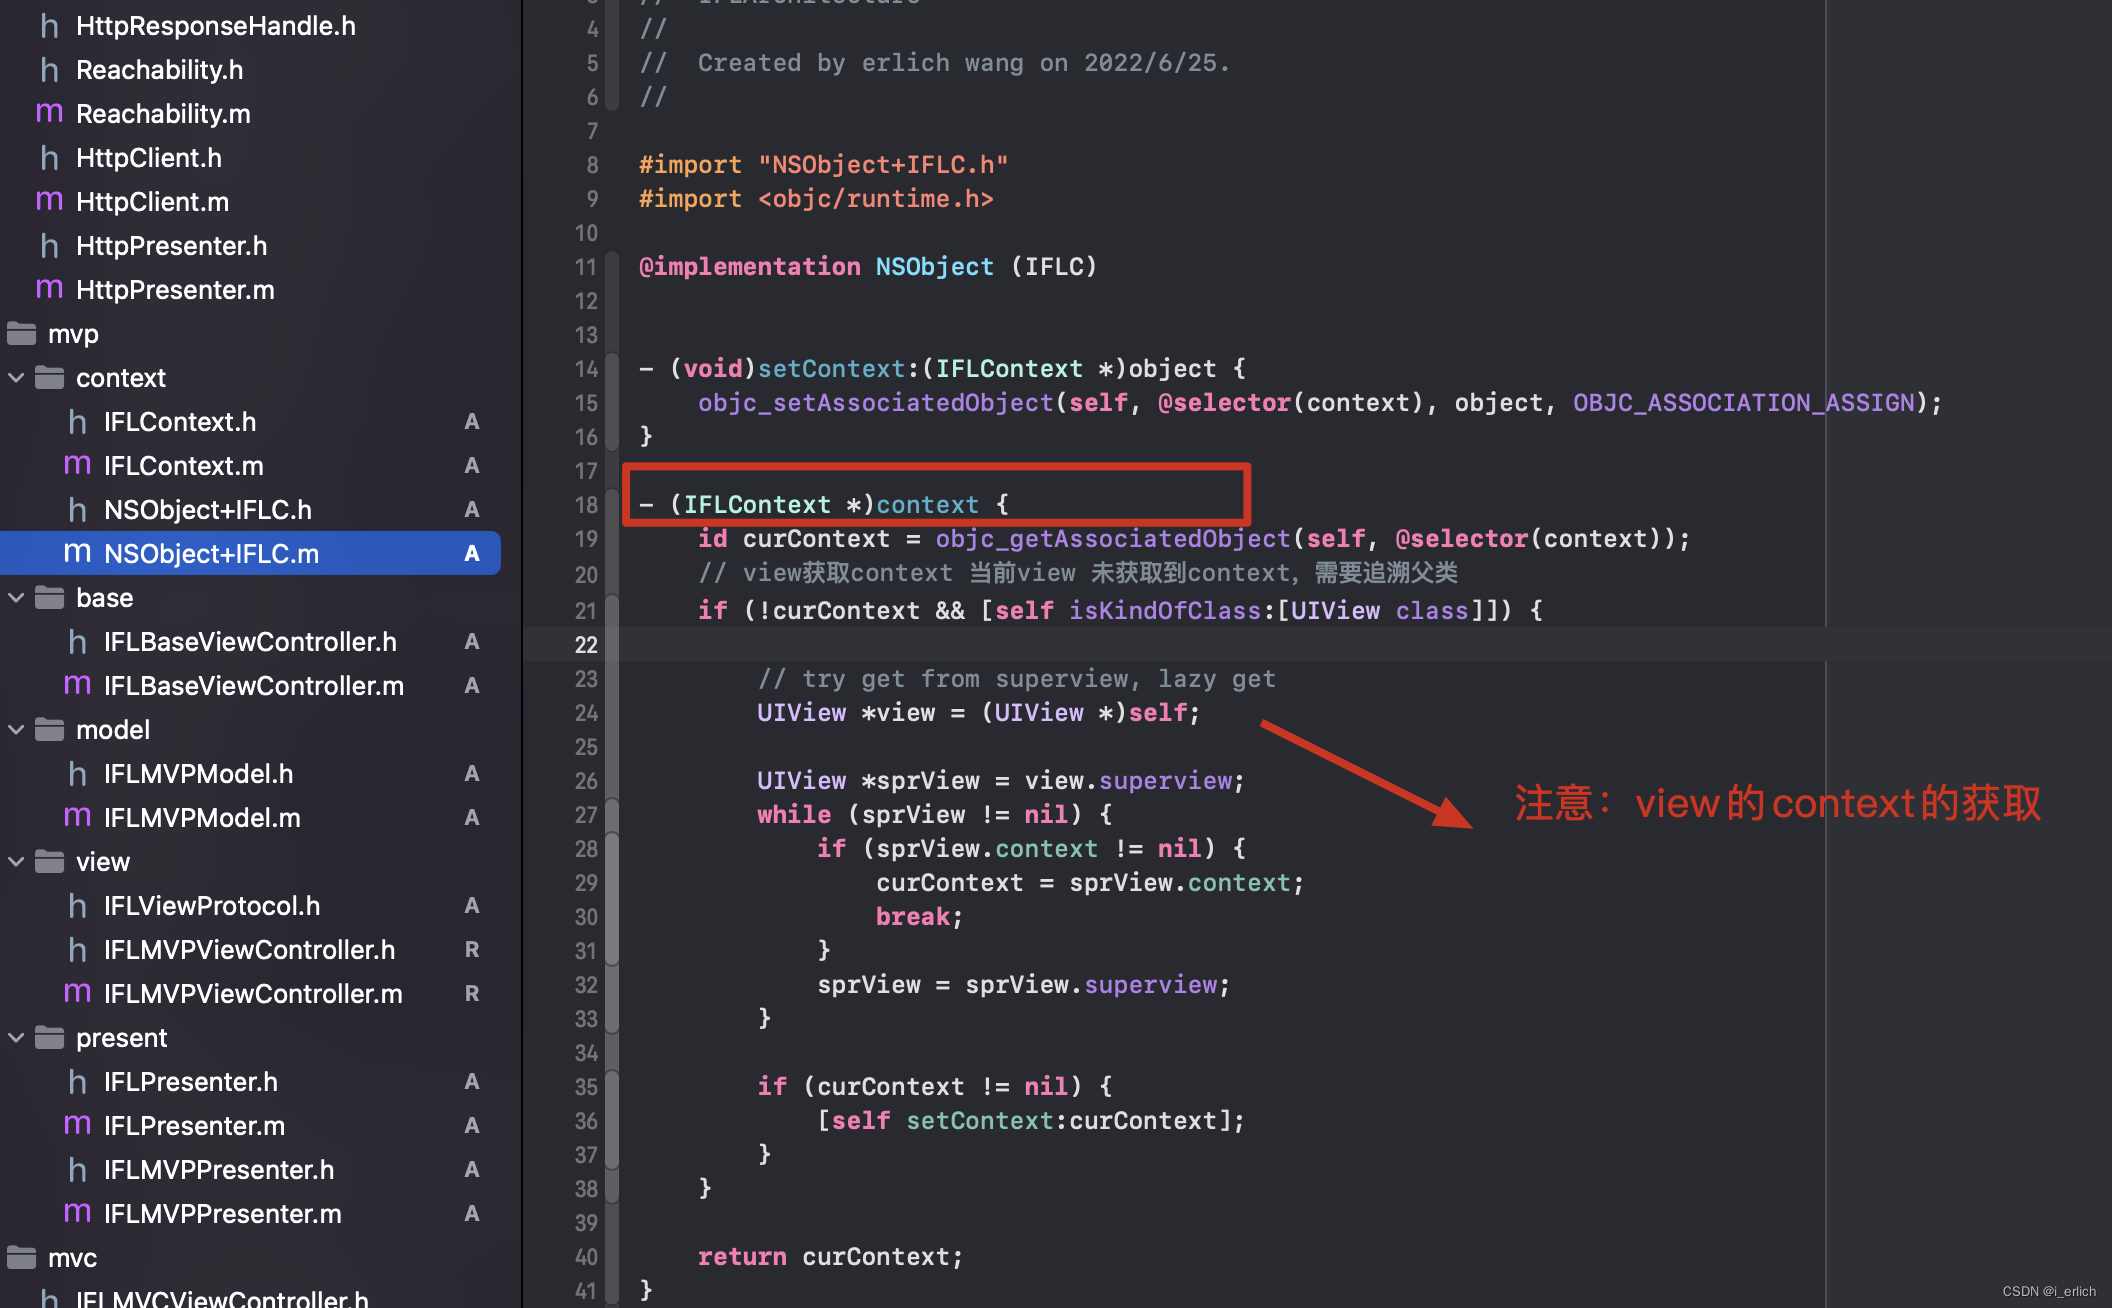Click the base folder icon
The image size is (2112, 1308).
pos(49,597)
